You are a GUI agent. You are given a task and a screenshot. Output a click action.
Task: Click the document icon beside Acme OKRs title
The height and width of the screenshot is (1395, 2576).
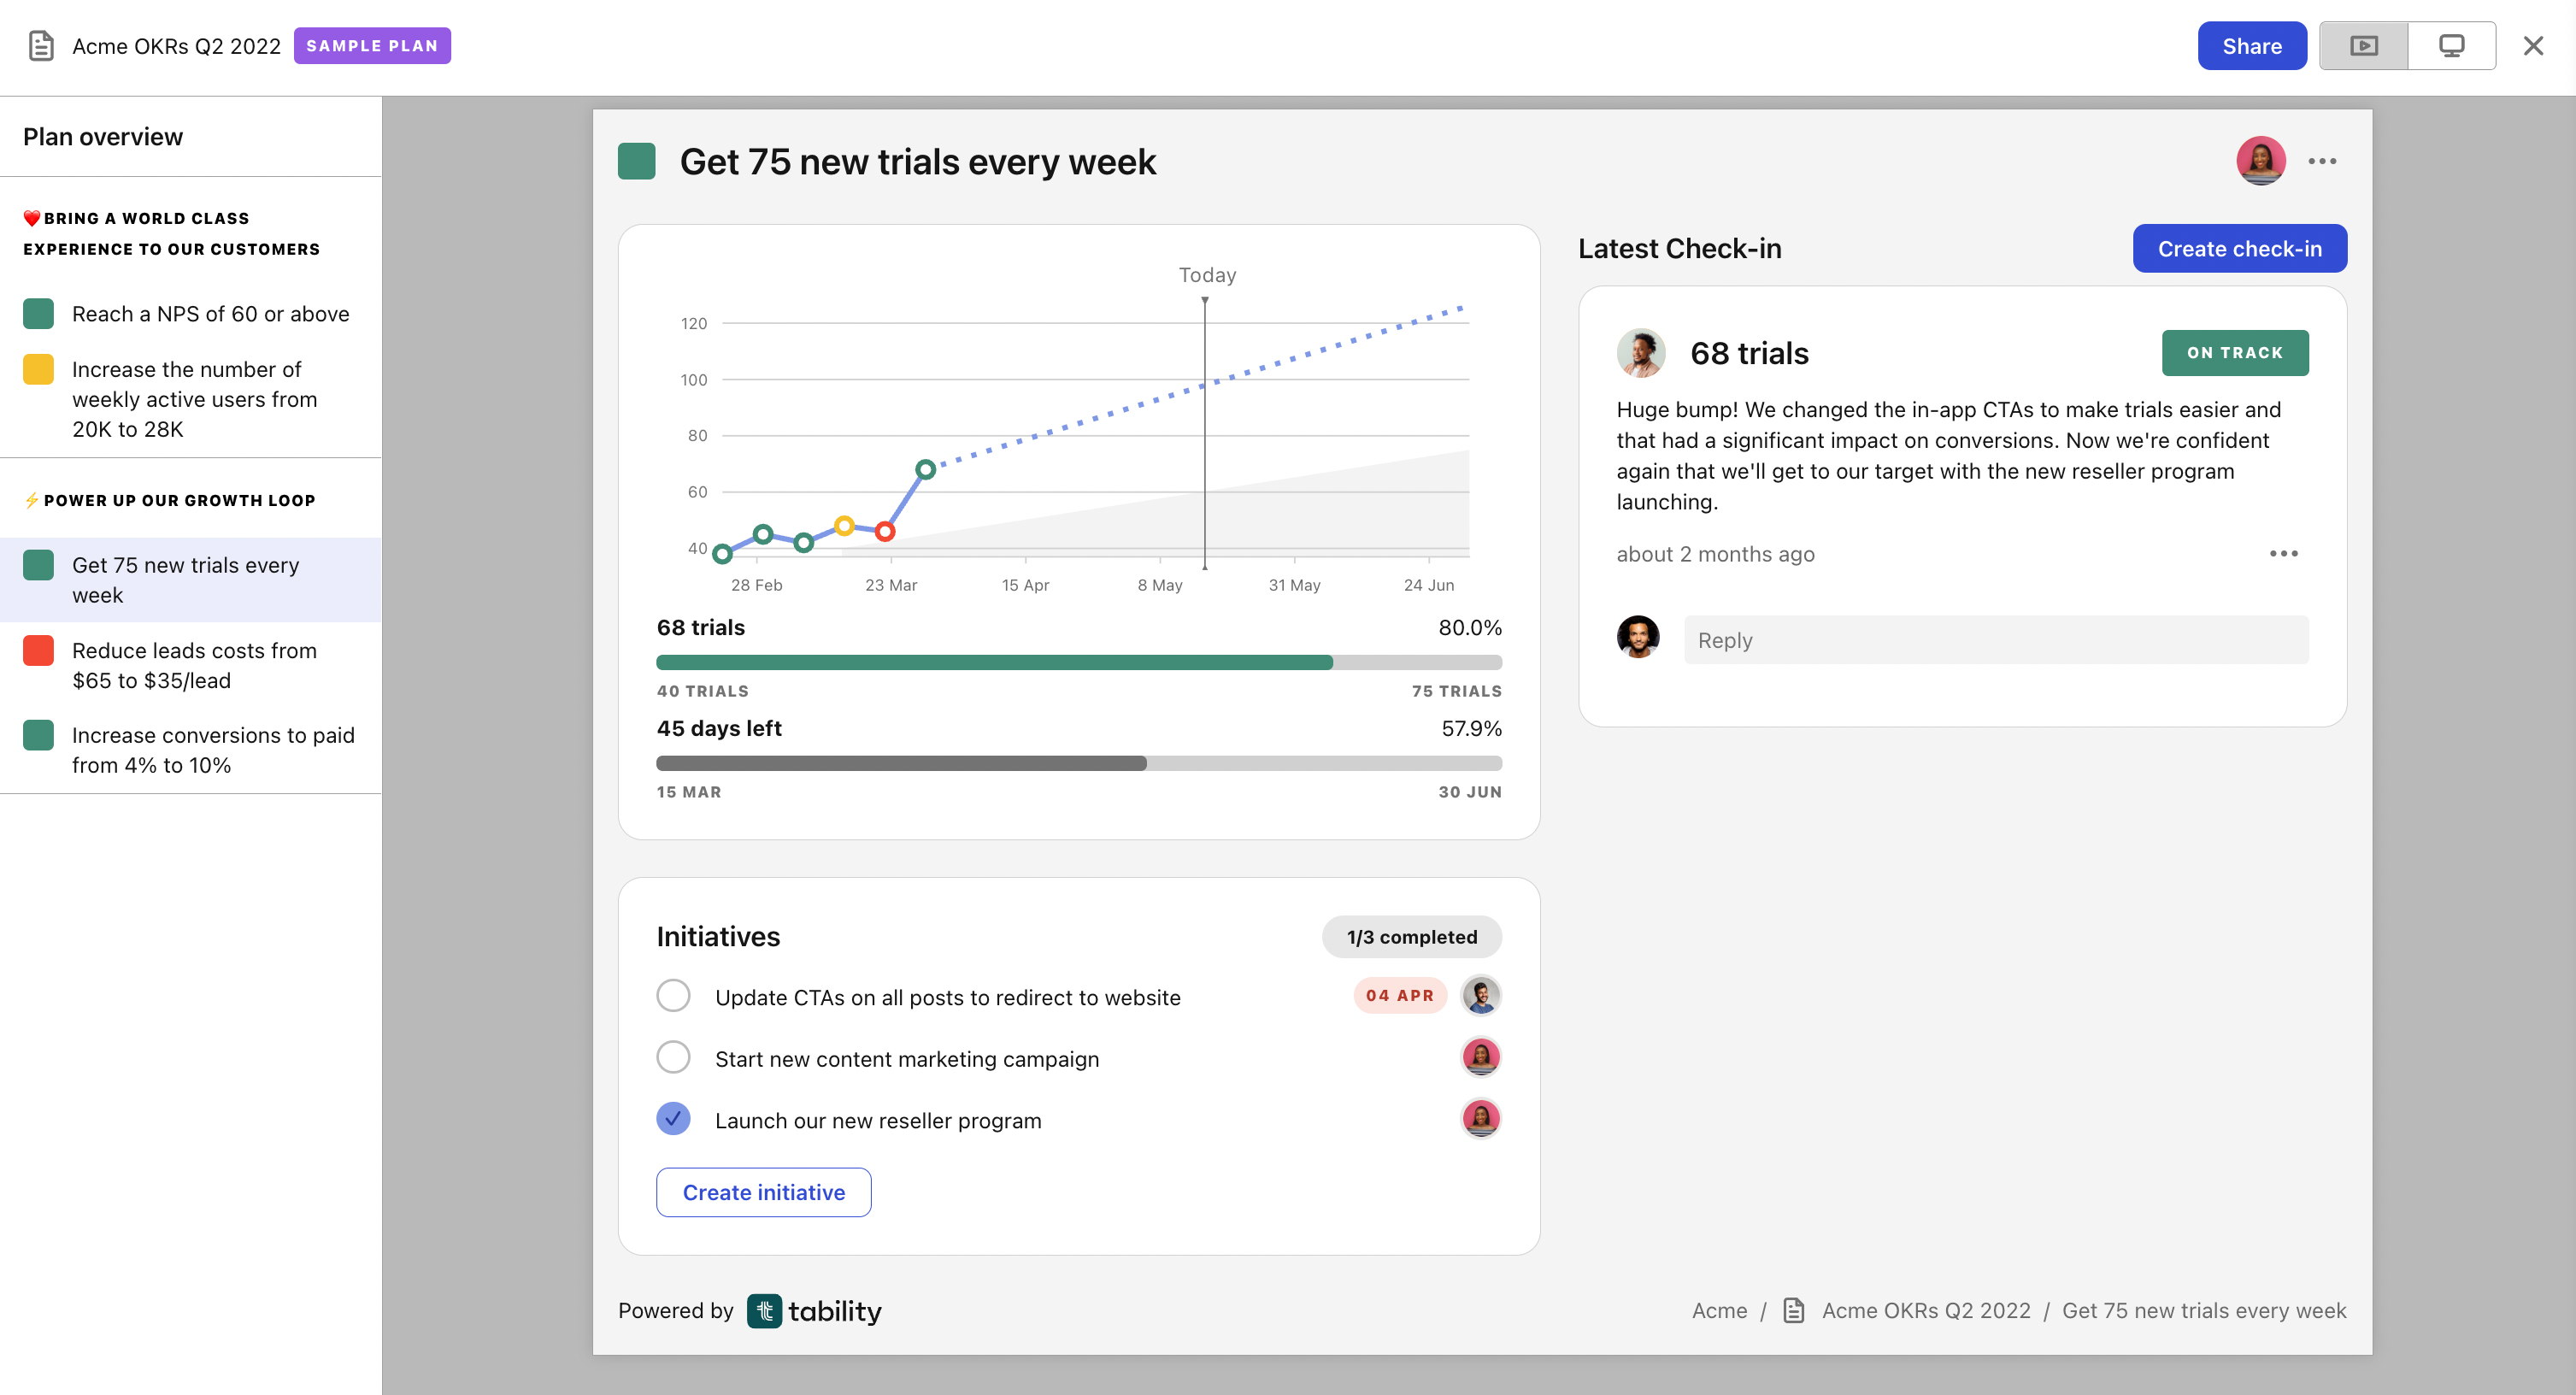pos(41,46)
